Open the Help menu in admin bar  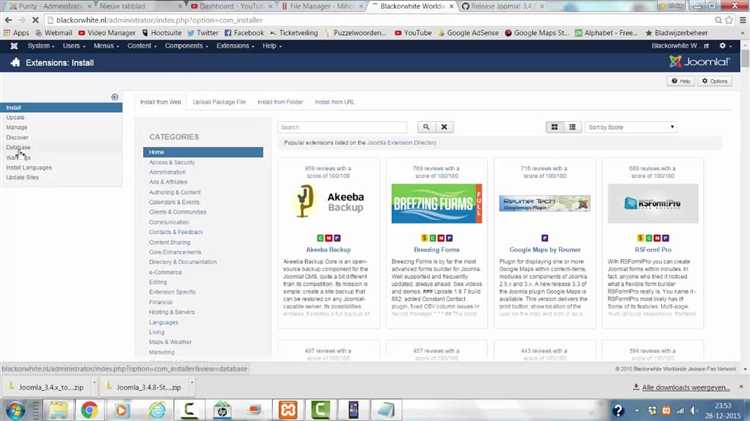coord(272,46)
